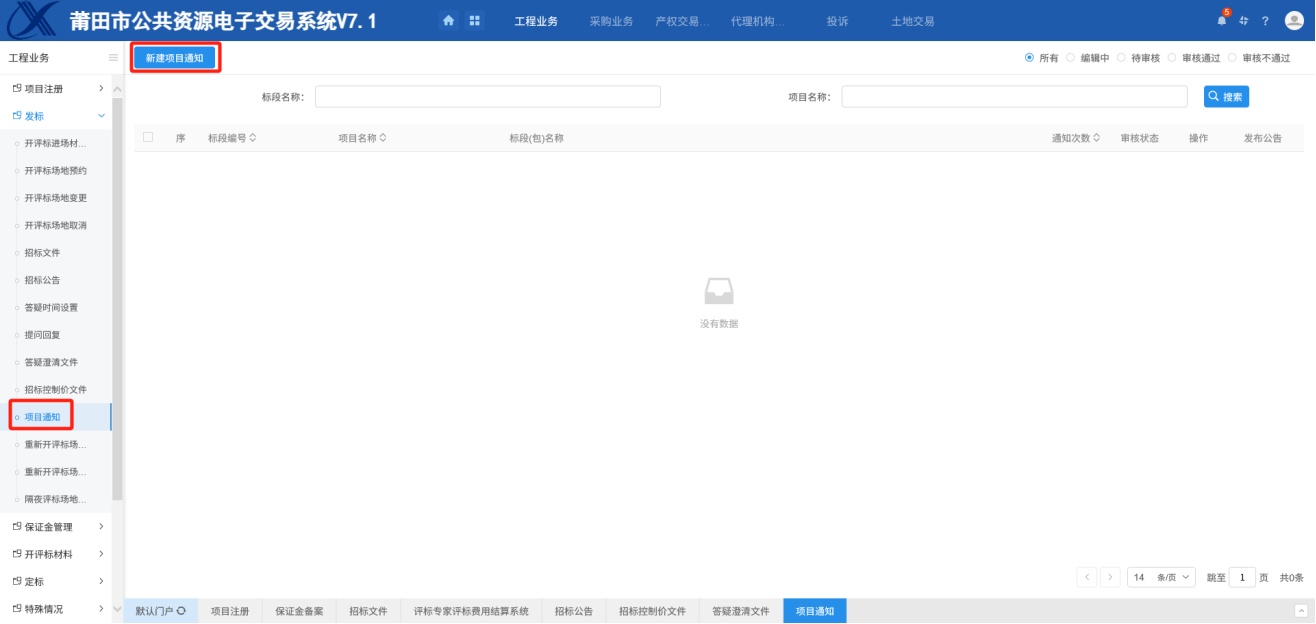Select the 编辑中 radio filter
This screenshot has width=1316, height=624.
click(1070, 58)
